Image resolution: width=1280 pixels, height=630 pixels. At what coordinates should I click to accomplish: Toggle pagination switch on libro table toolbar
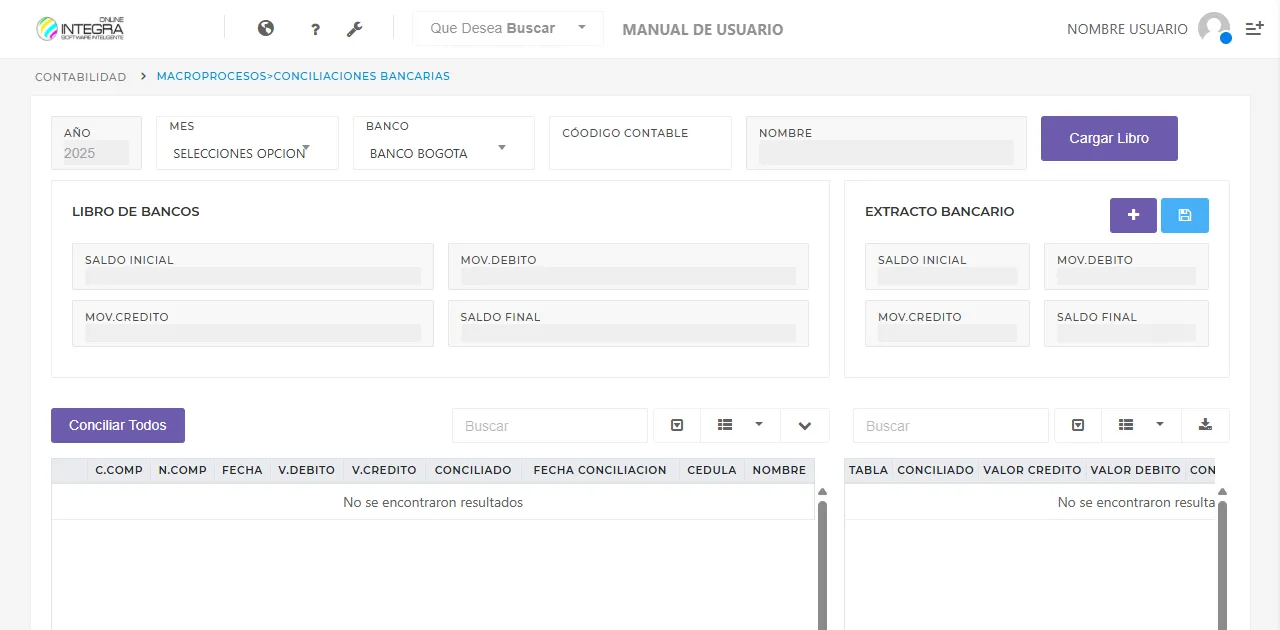[x=677, y=425]
